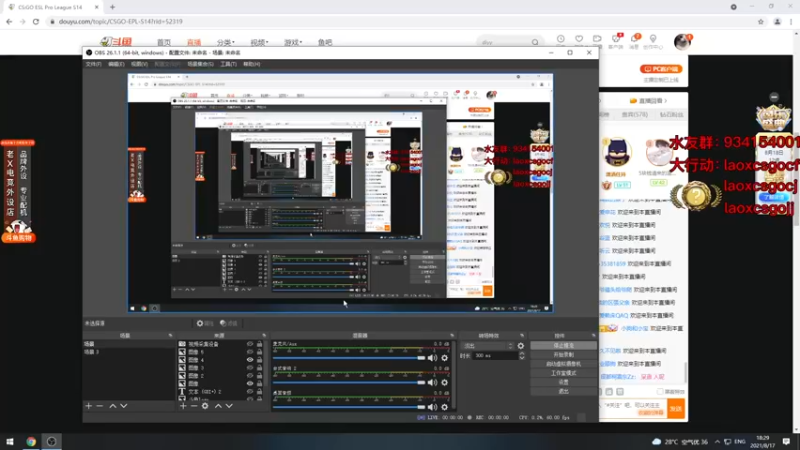Open source properties gear in the Sources panel
This screenshot has height=450, width=800.
coord(205,406)
